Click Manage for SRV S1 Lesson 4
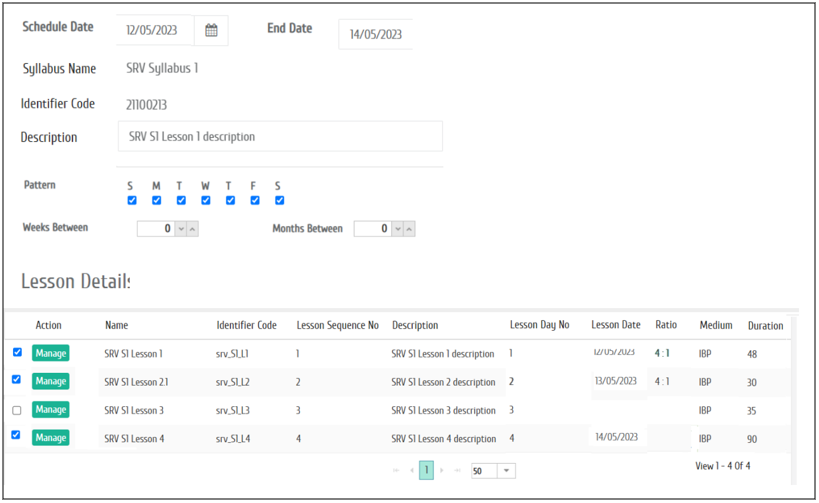 tap(50, 437)
